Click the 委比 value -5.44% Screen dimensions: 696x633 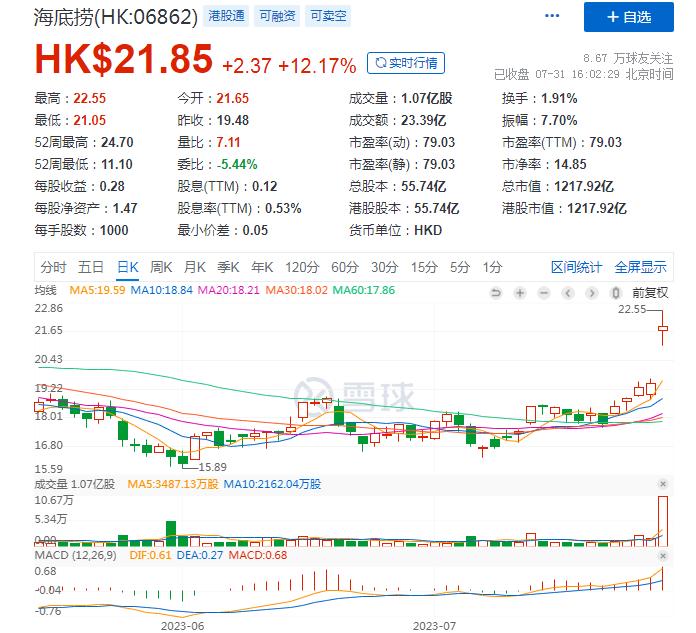click(237, 164)
